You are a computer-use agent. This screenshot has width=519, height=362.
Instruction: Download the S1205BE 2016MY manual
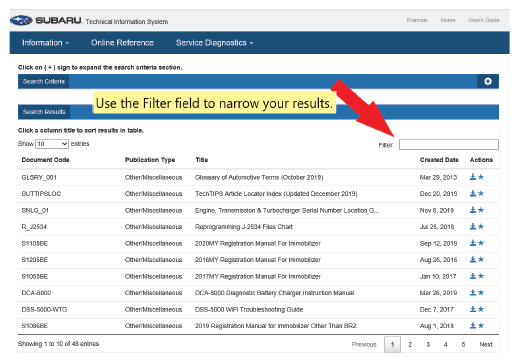tap(473, 259)
